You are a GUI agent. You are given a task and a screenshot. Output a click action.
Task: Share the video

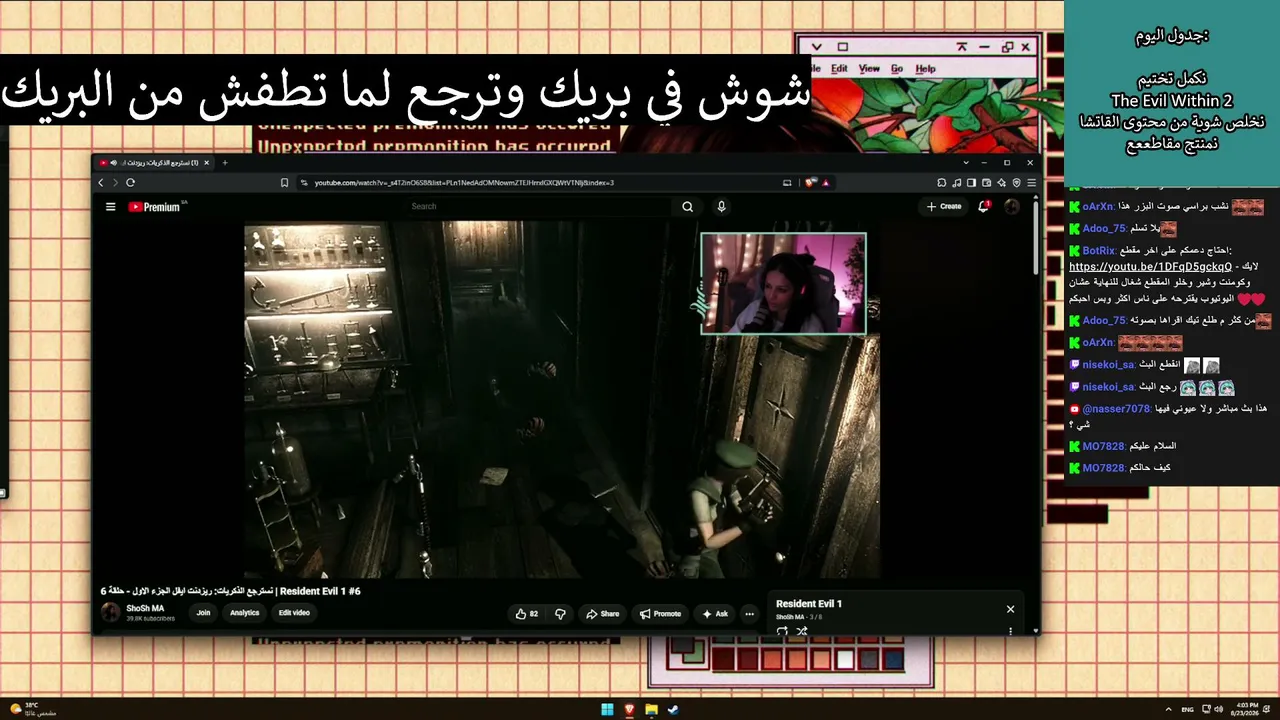(x=603, y=614)
